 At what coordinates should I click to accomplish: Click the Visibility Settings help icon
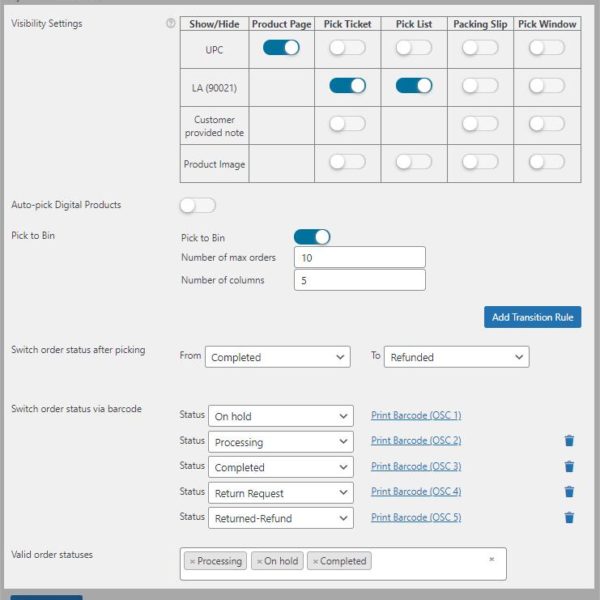pos(171,24)
